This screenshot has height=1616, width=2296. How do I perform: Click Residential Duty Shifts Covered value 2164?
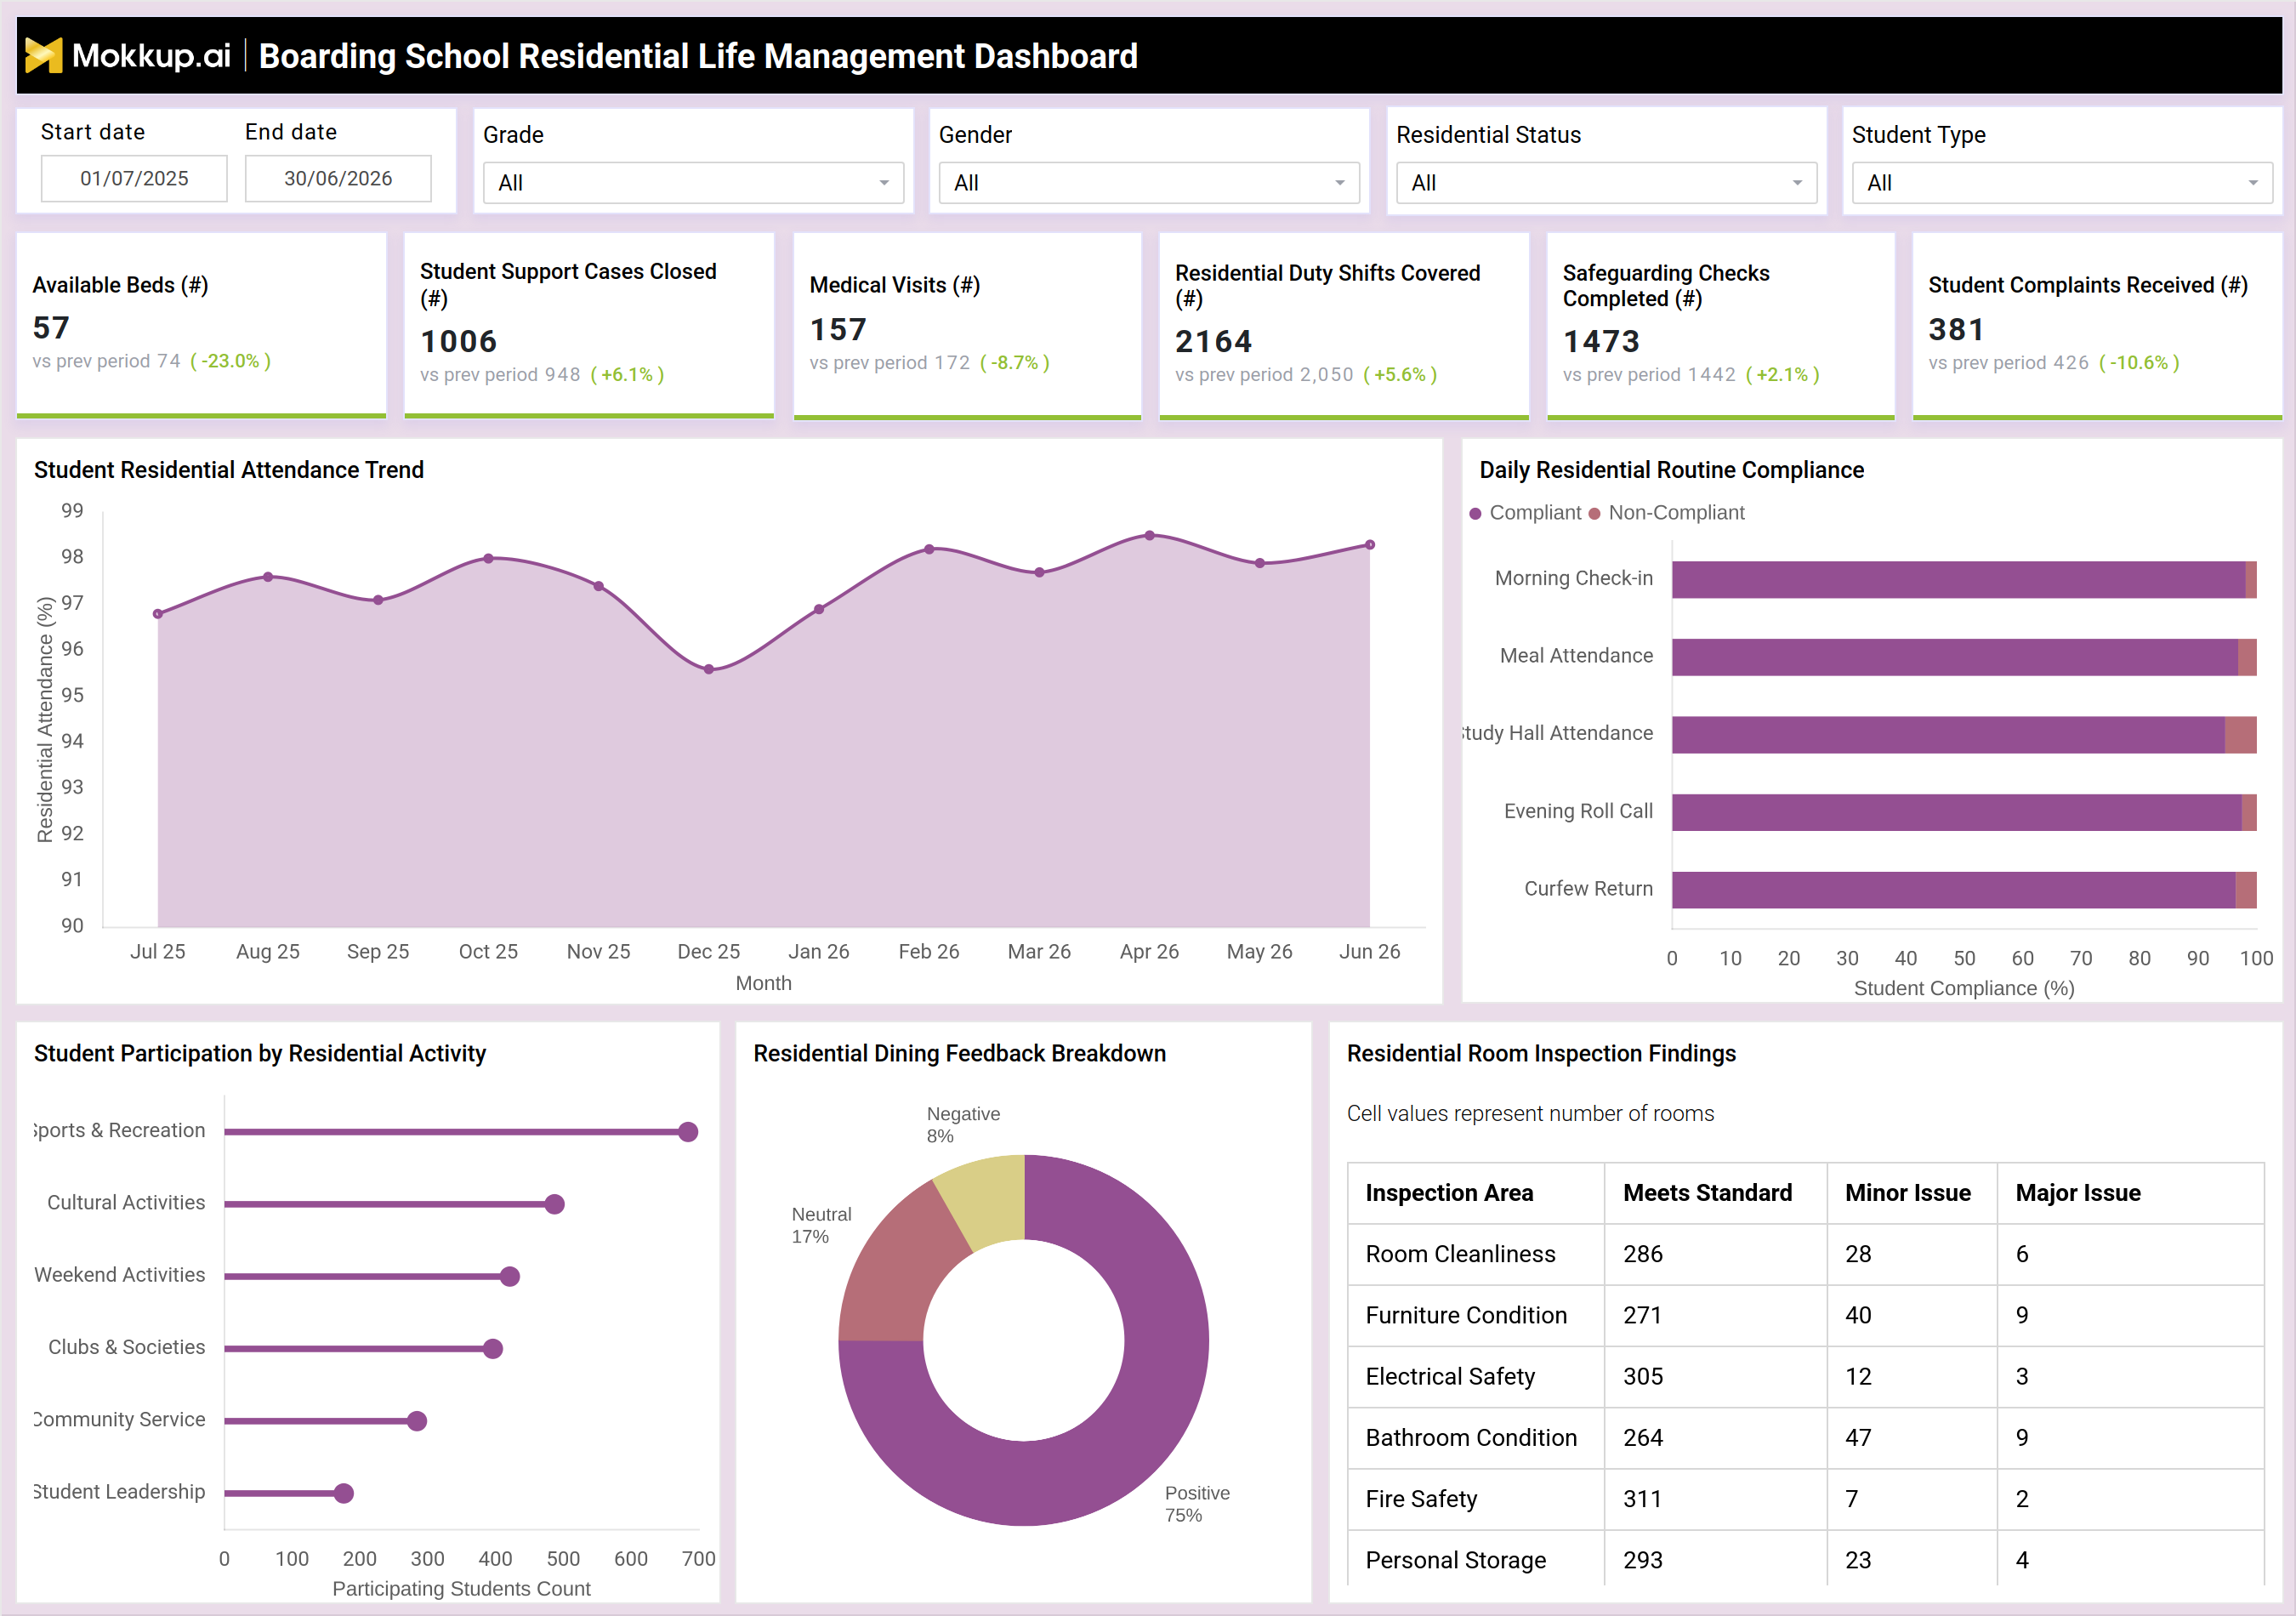(x=1213, y=341)
